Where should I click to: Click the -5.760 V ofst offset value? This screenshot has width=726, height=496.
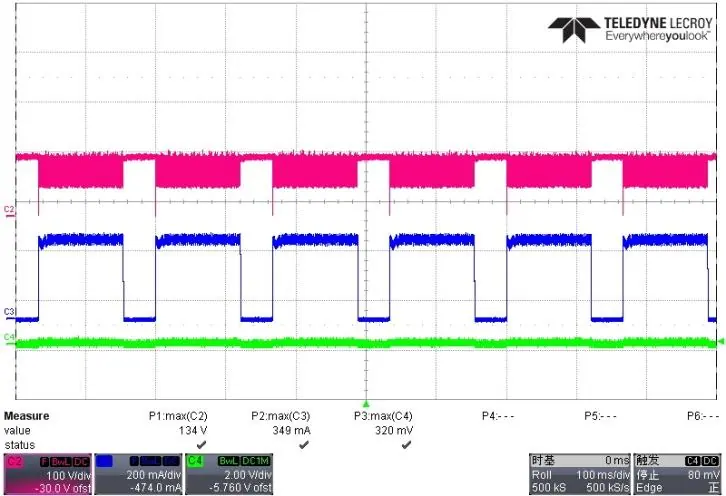point(240,488)
